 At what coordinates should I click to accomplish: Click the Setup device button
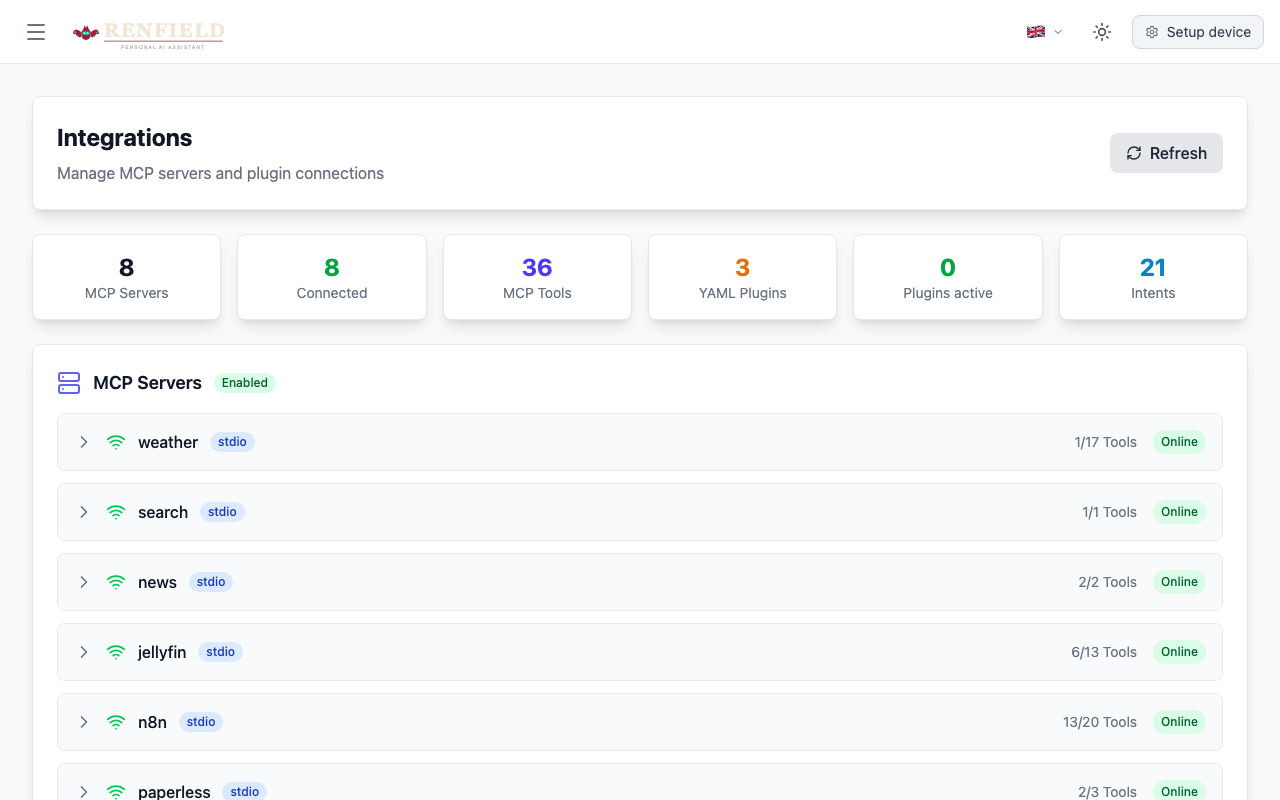1197,31
